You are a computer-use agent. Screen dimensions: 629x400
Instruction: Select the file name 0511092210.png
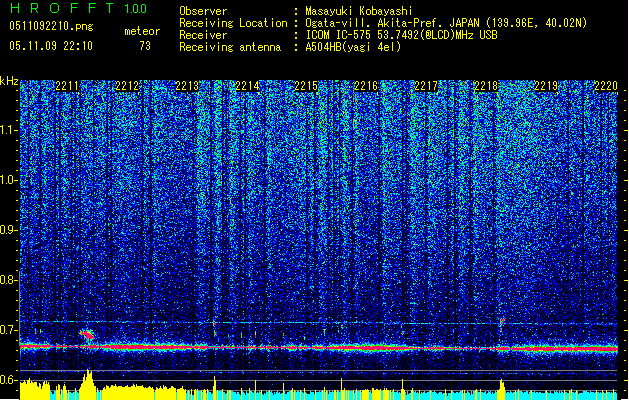tap(51, 26)
